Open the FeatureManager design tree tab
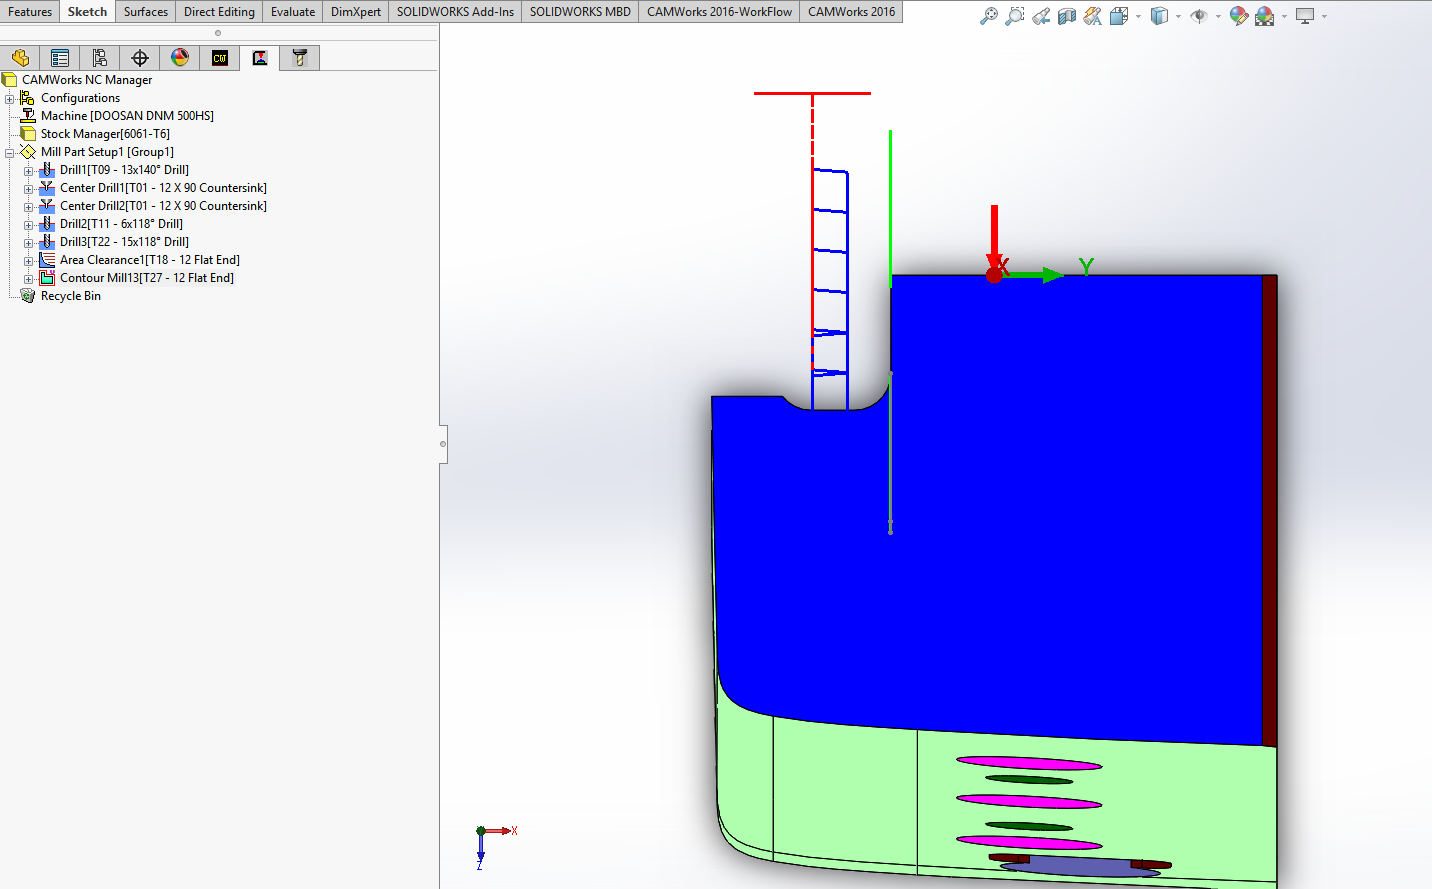This screenshot has height=889, width=1432. coord(20,58)
